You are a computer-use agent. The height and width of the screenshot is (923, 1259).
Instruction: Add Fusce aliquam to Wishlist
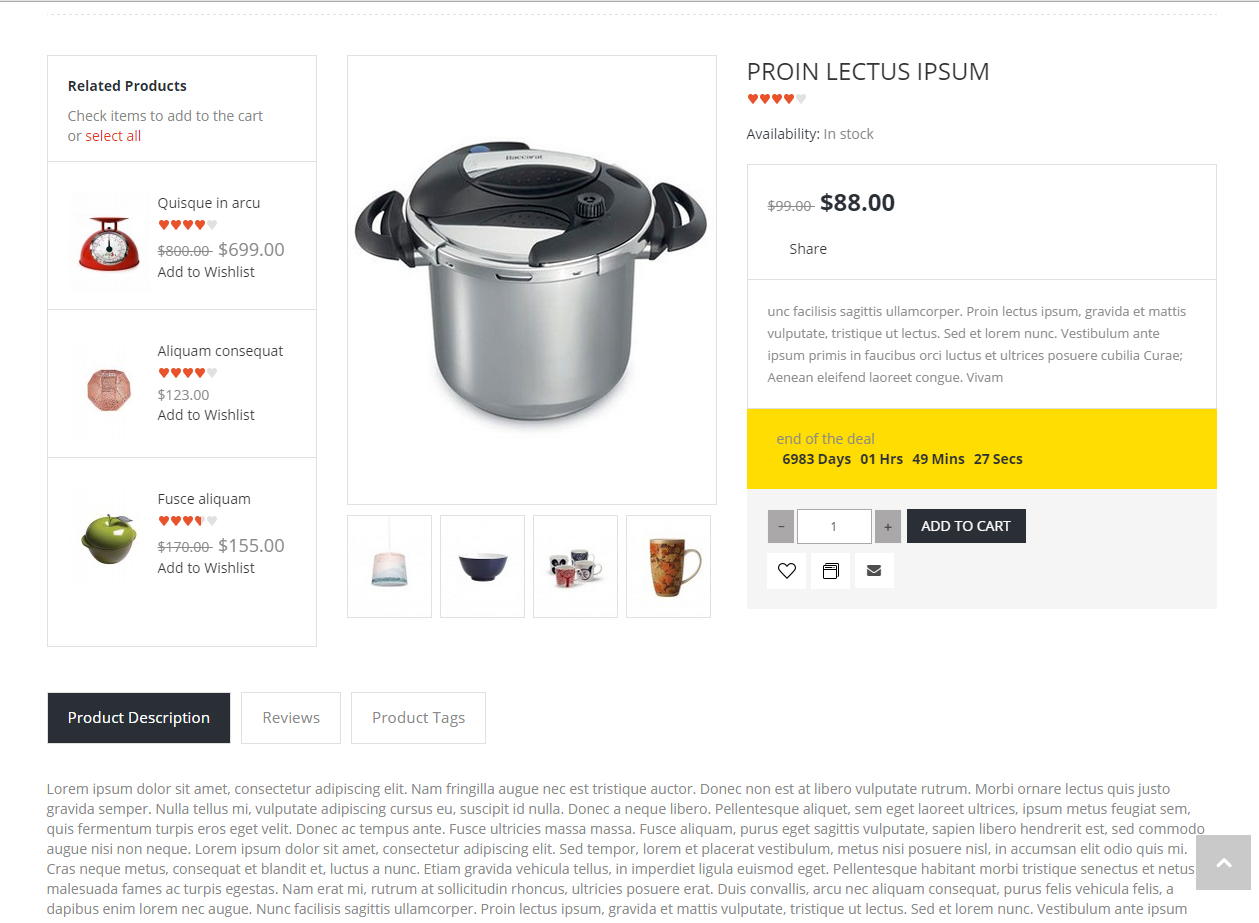point(206,568)
